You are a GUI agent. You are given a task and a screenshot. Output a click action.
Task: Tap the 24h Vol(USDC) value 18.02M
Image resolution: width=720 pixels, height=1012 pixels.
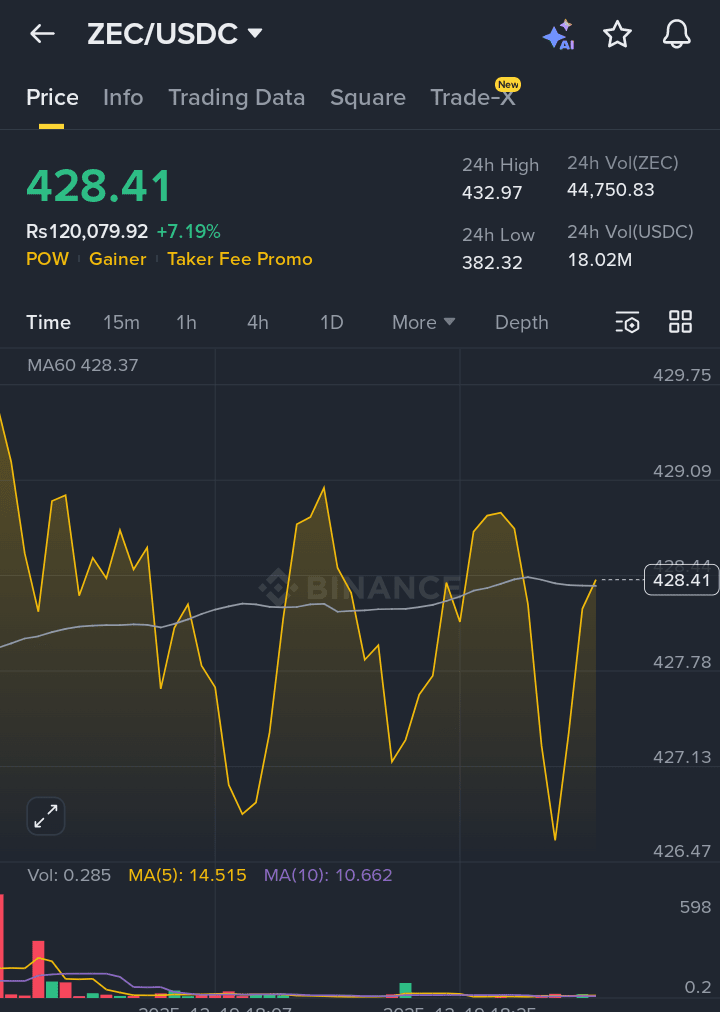[600, 260]
